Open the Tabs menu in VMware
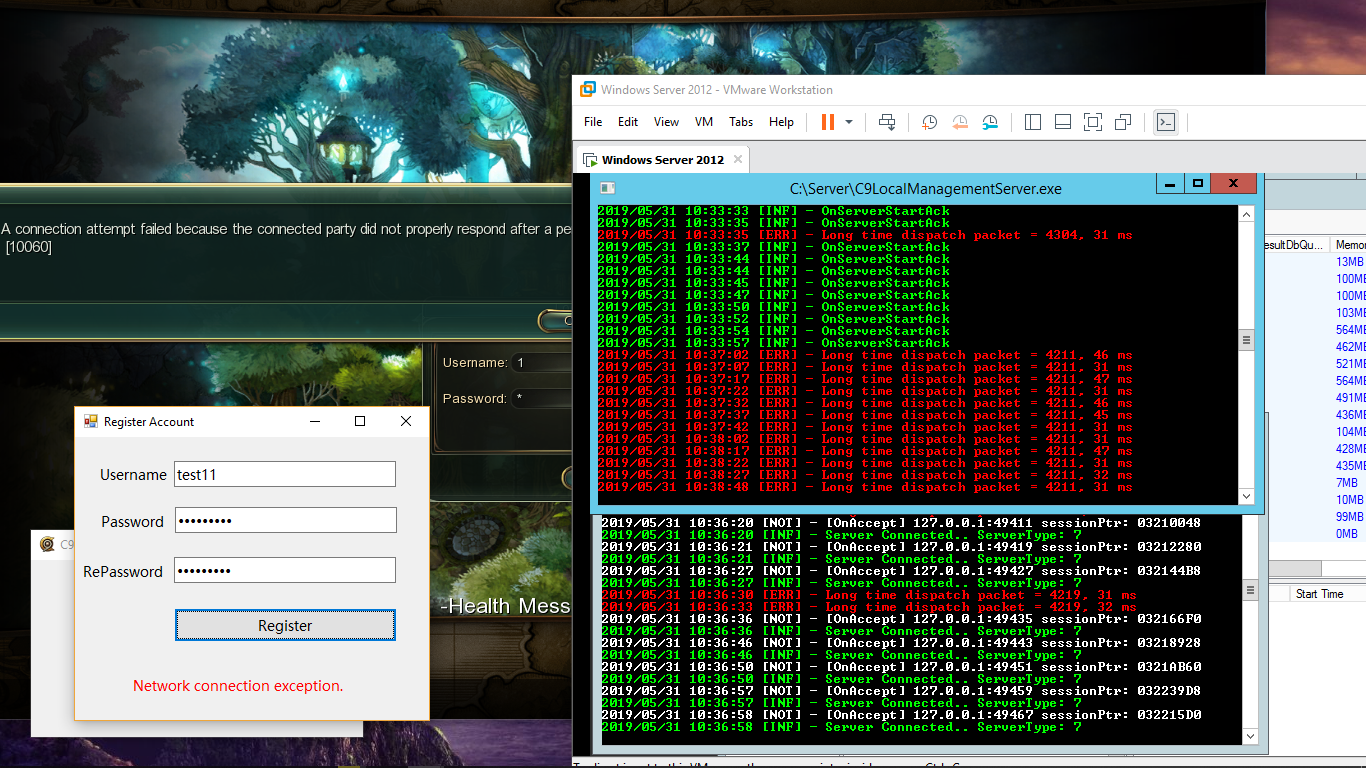 (x=741, y=122)
